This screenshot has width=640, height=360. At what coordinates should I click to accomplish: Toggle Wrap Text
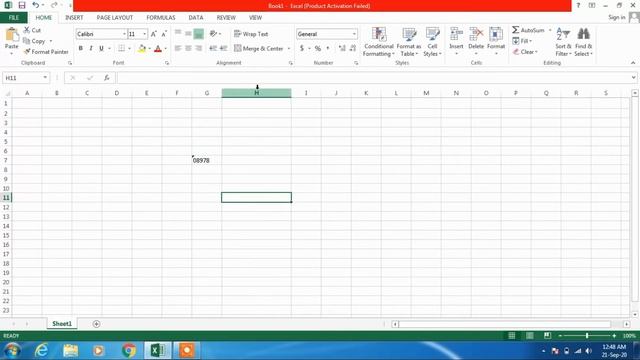point(251,34)
